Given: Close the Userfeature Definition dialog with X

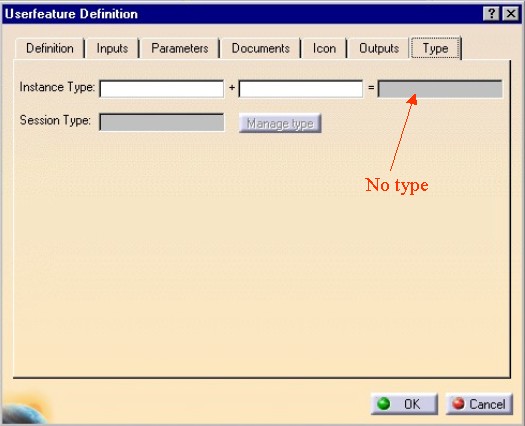Looking at the screenshot, I should (511, 14).
